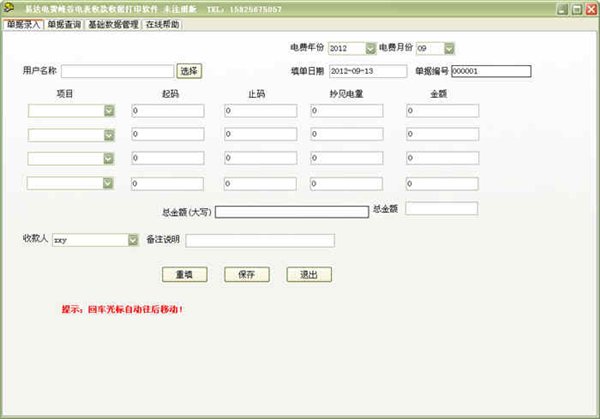600x419 pixels.
Task: Click the 保存 button
Action: (x=247, y=275)
